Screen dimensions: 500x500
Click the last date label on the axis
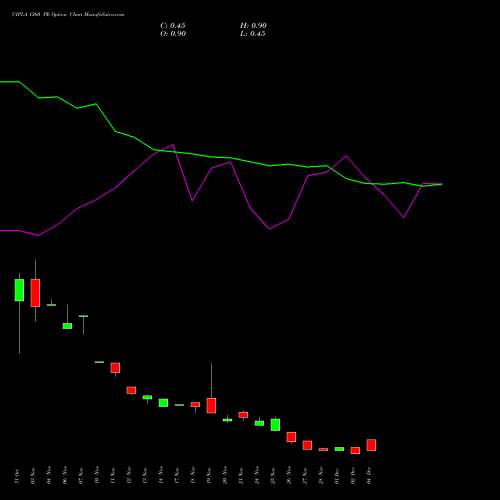pos(369,476)
